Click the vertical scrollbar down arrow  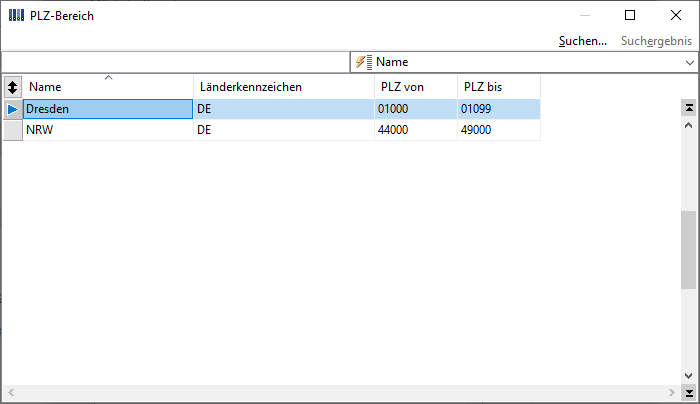click(x=688, y=376)
